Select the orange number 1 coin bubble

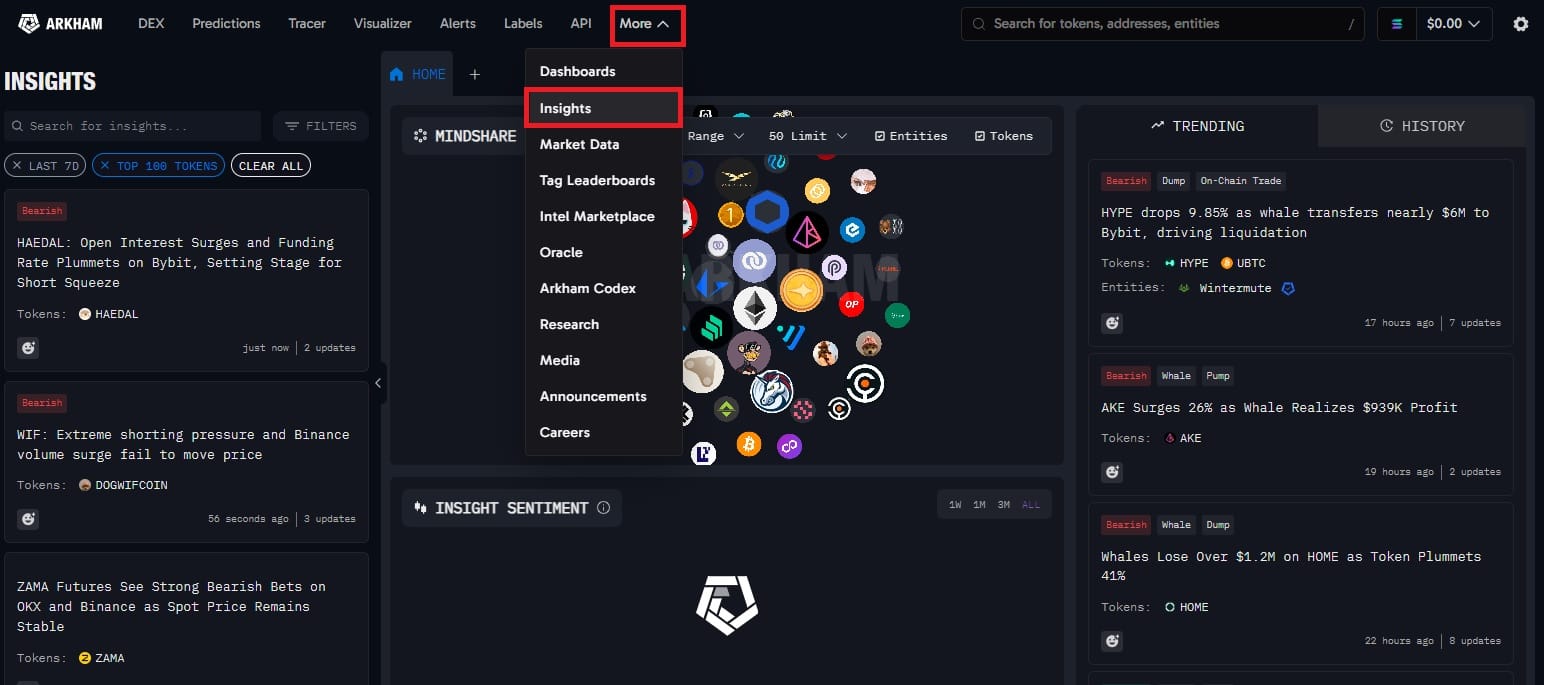click(731, 214)
